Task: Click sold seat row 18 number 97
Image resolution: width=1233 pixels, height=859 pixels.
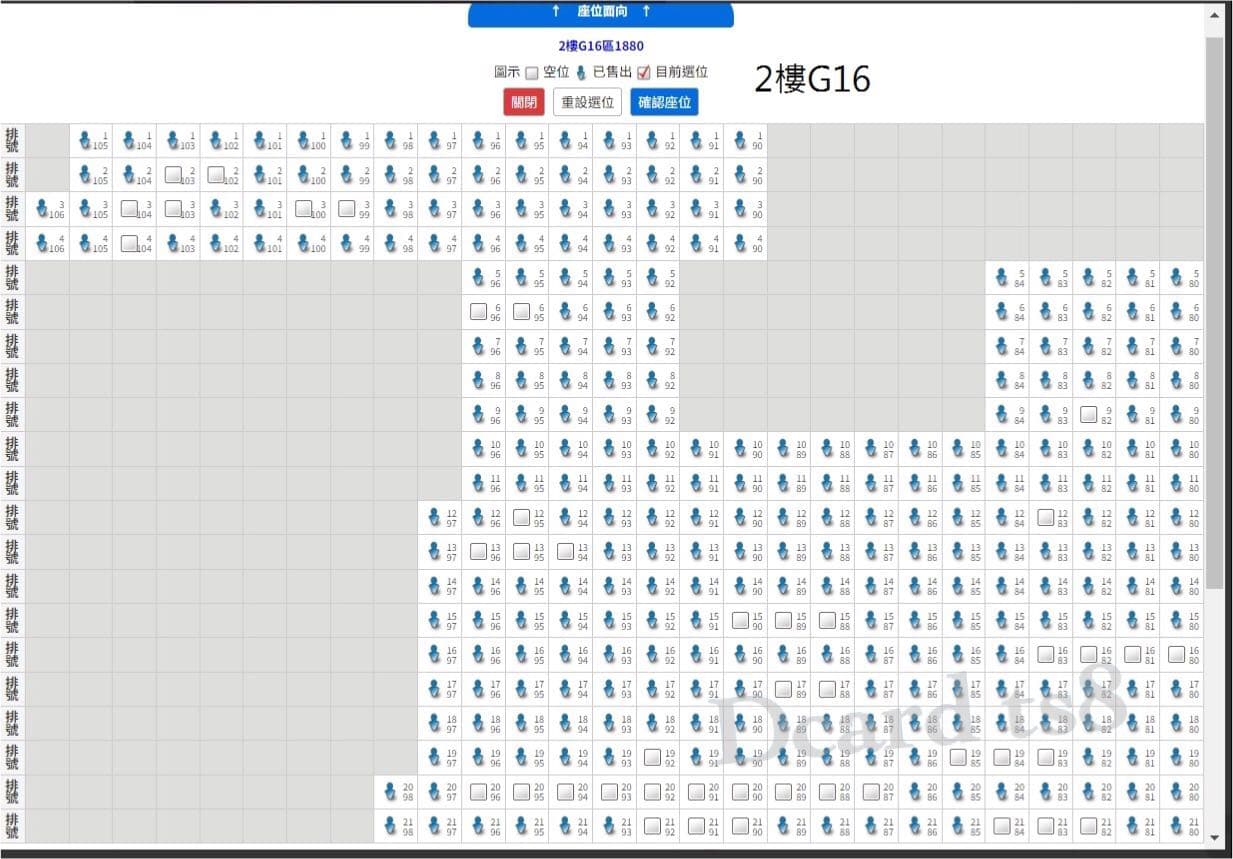Action: (434, 722)
